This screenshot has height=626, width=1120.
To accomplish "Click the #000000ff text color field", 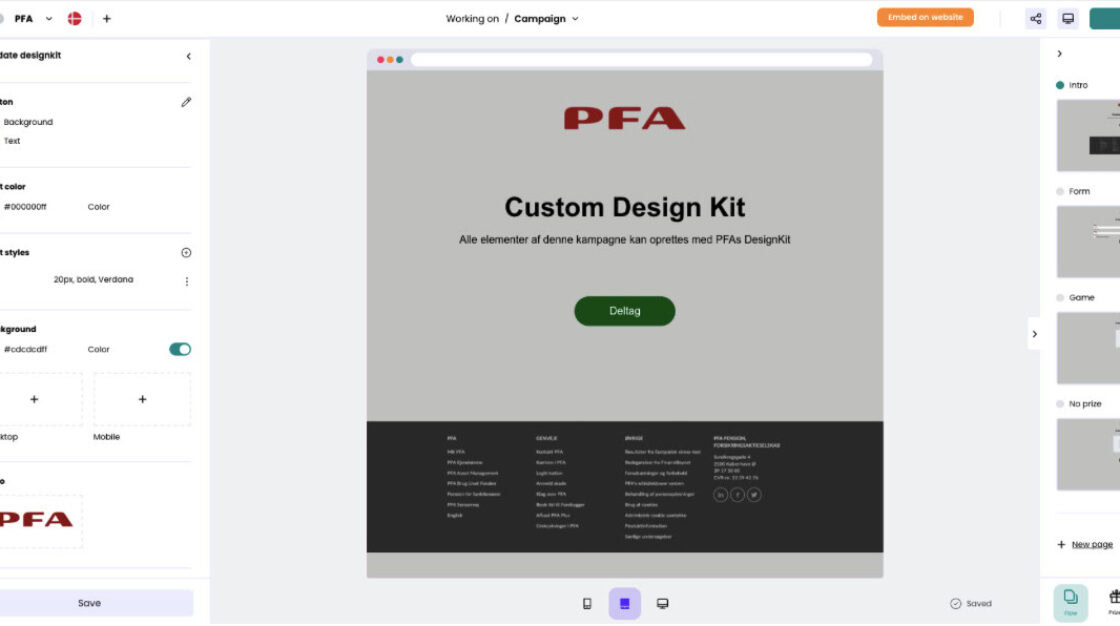I will [x=25, y=207].
